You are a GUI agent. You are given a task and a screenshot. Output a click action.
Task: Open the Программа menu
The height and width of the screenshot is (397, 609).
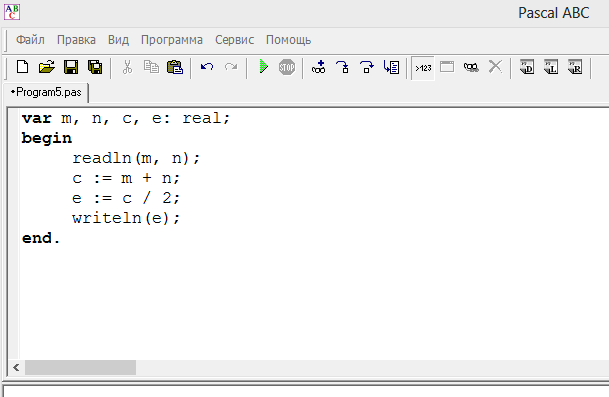coord(172,40)
